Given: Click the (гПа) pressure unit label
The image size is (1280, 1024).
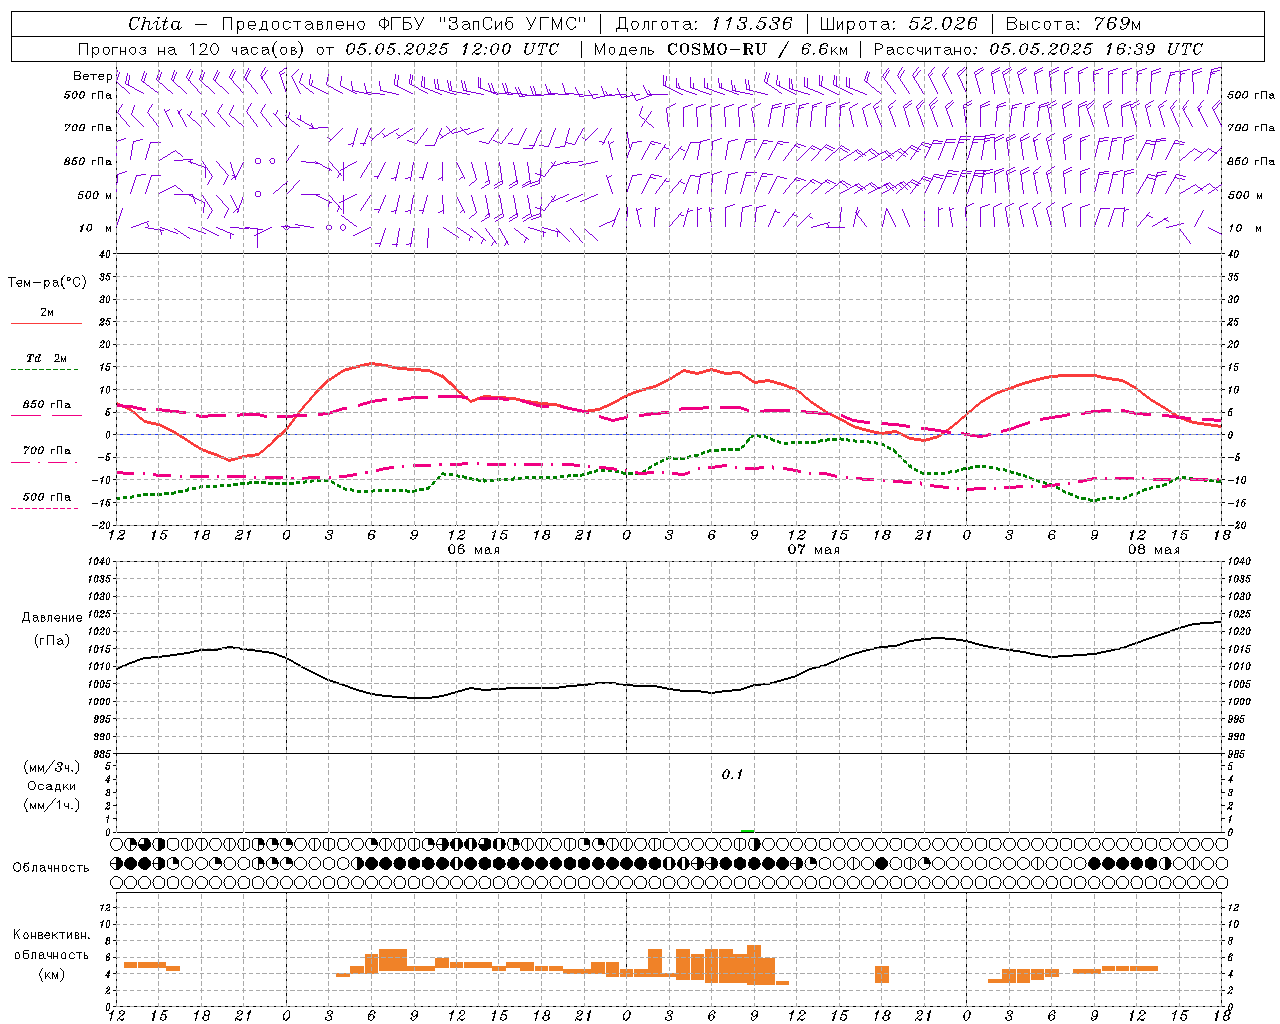Looking at the screenshot, I should 51,641.
